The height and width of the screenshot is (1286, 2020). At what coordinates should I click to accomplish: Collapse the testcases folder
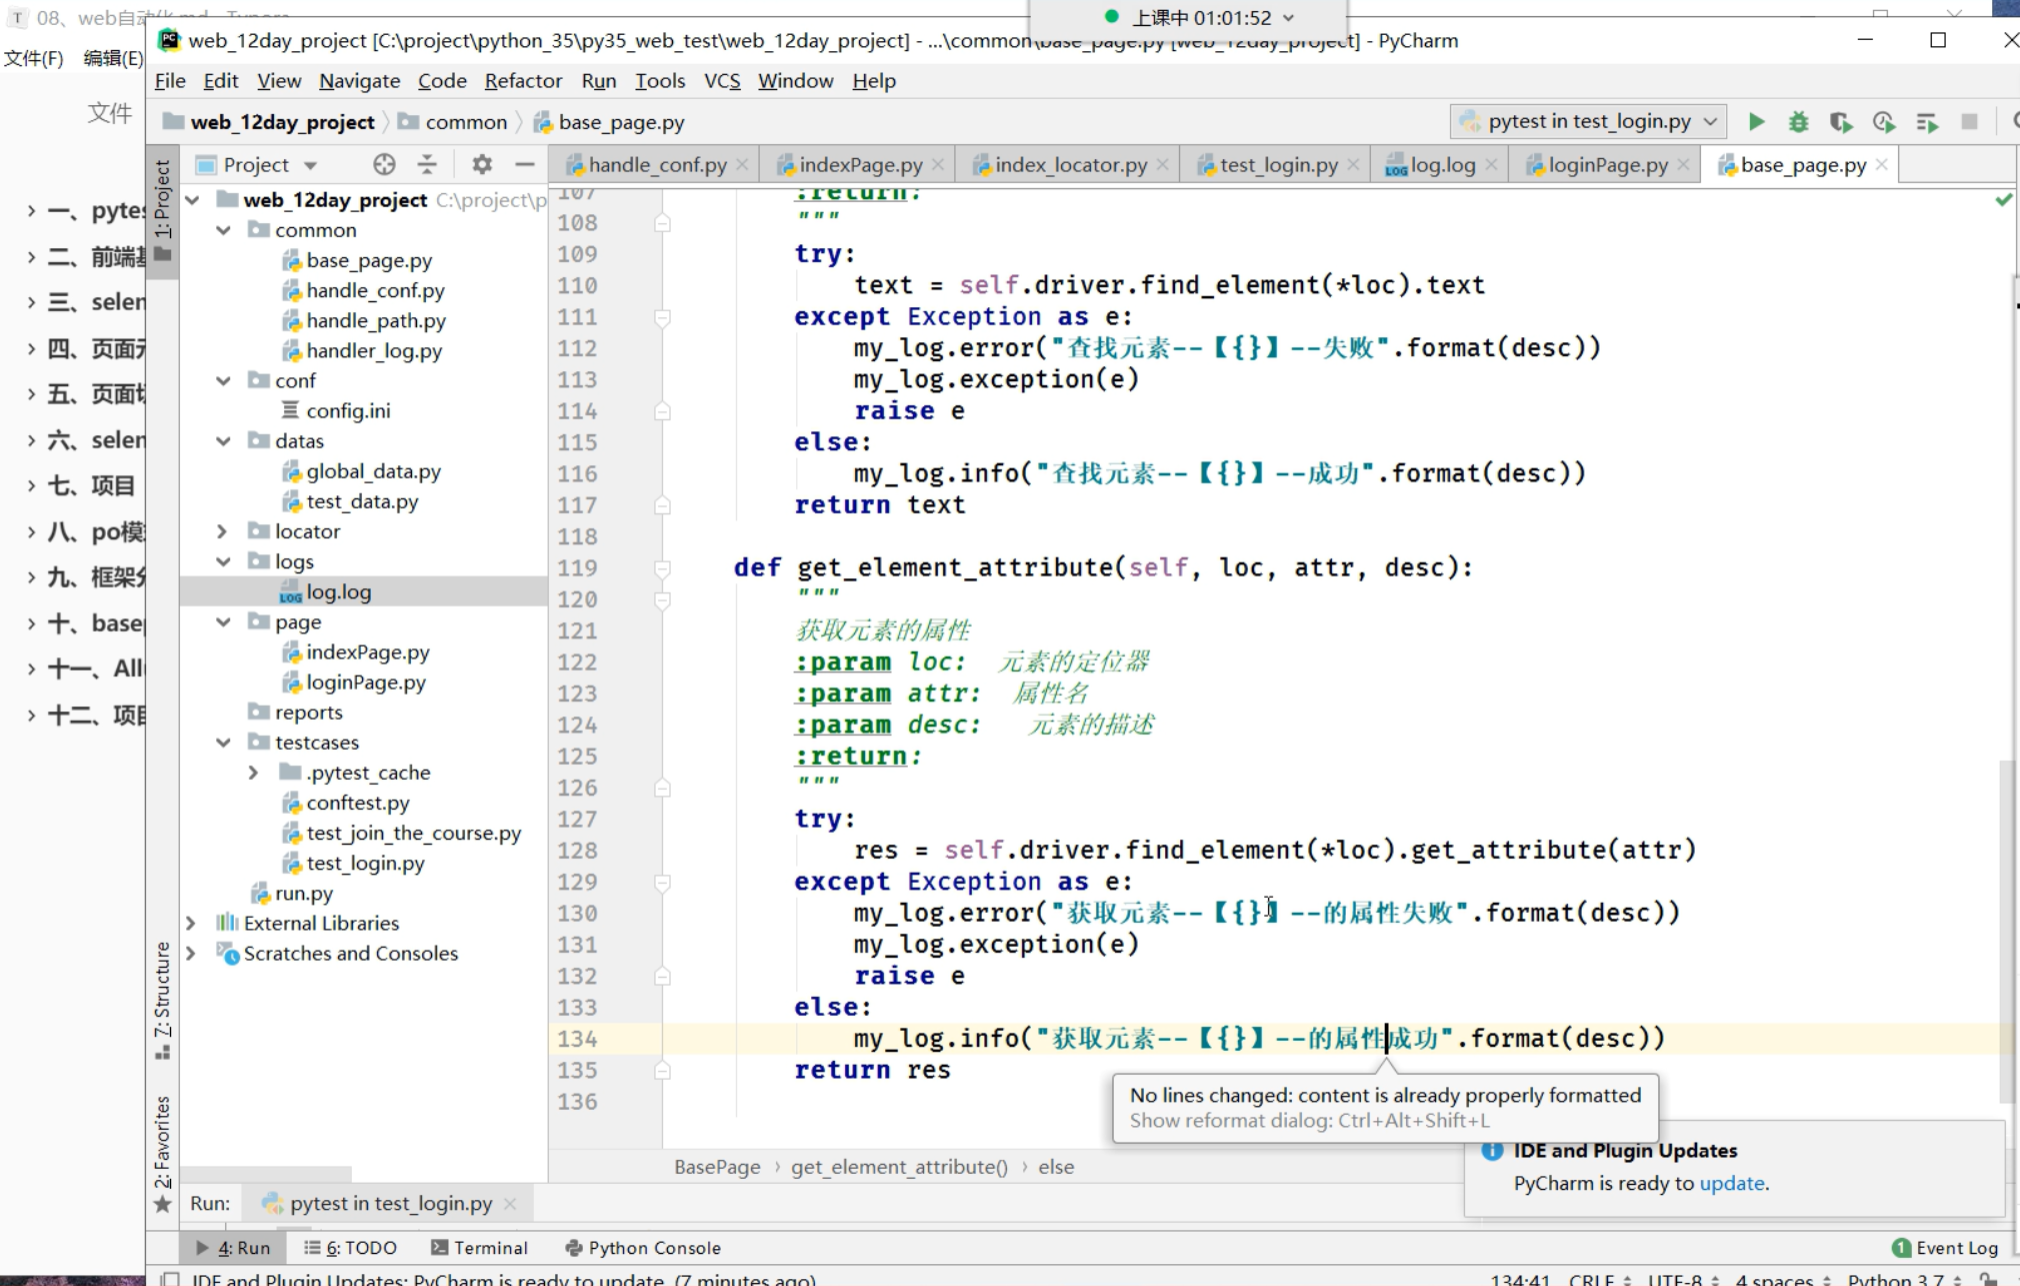(222, 742)
